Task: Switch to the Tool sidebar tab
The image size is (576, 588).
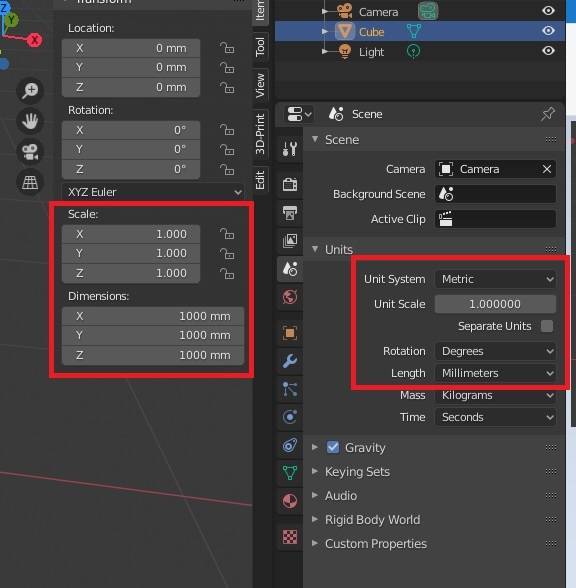Action: coord(260,47)
